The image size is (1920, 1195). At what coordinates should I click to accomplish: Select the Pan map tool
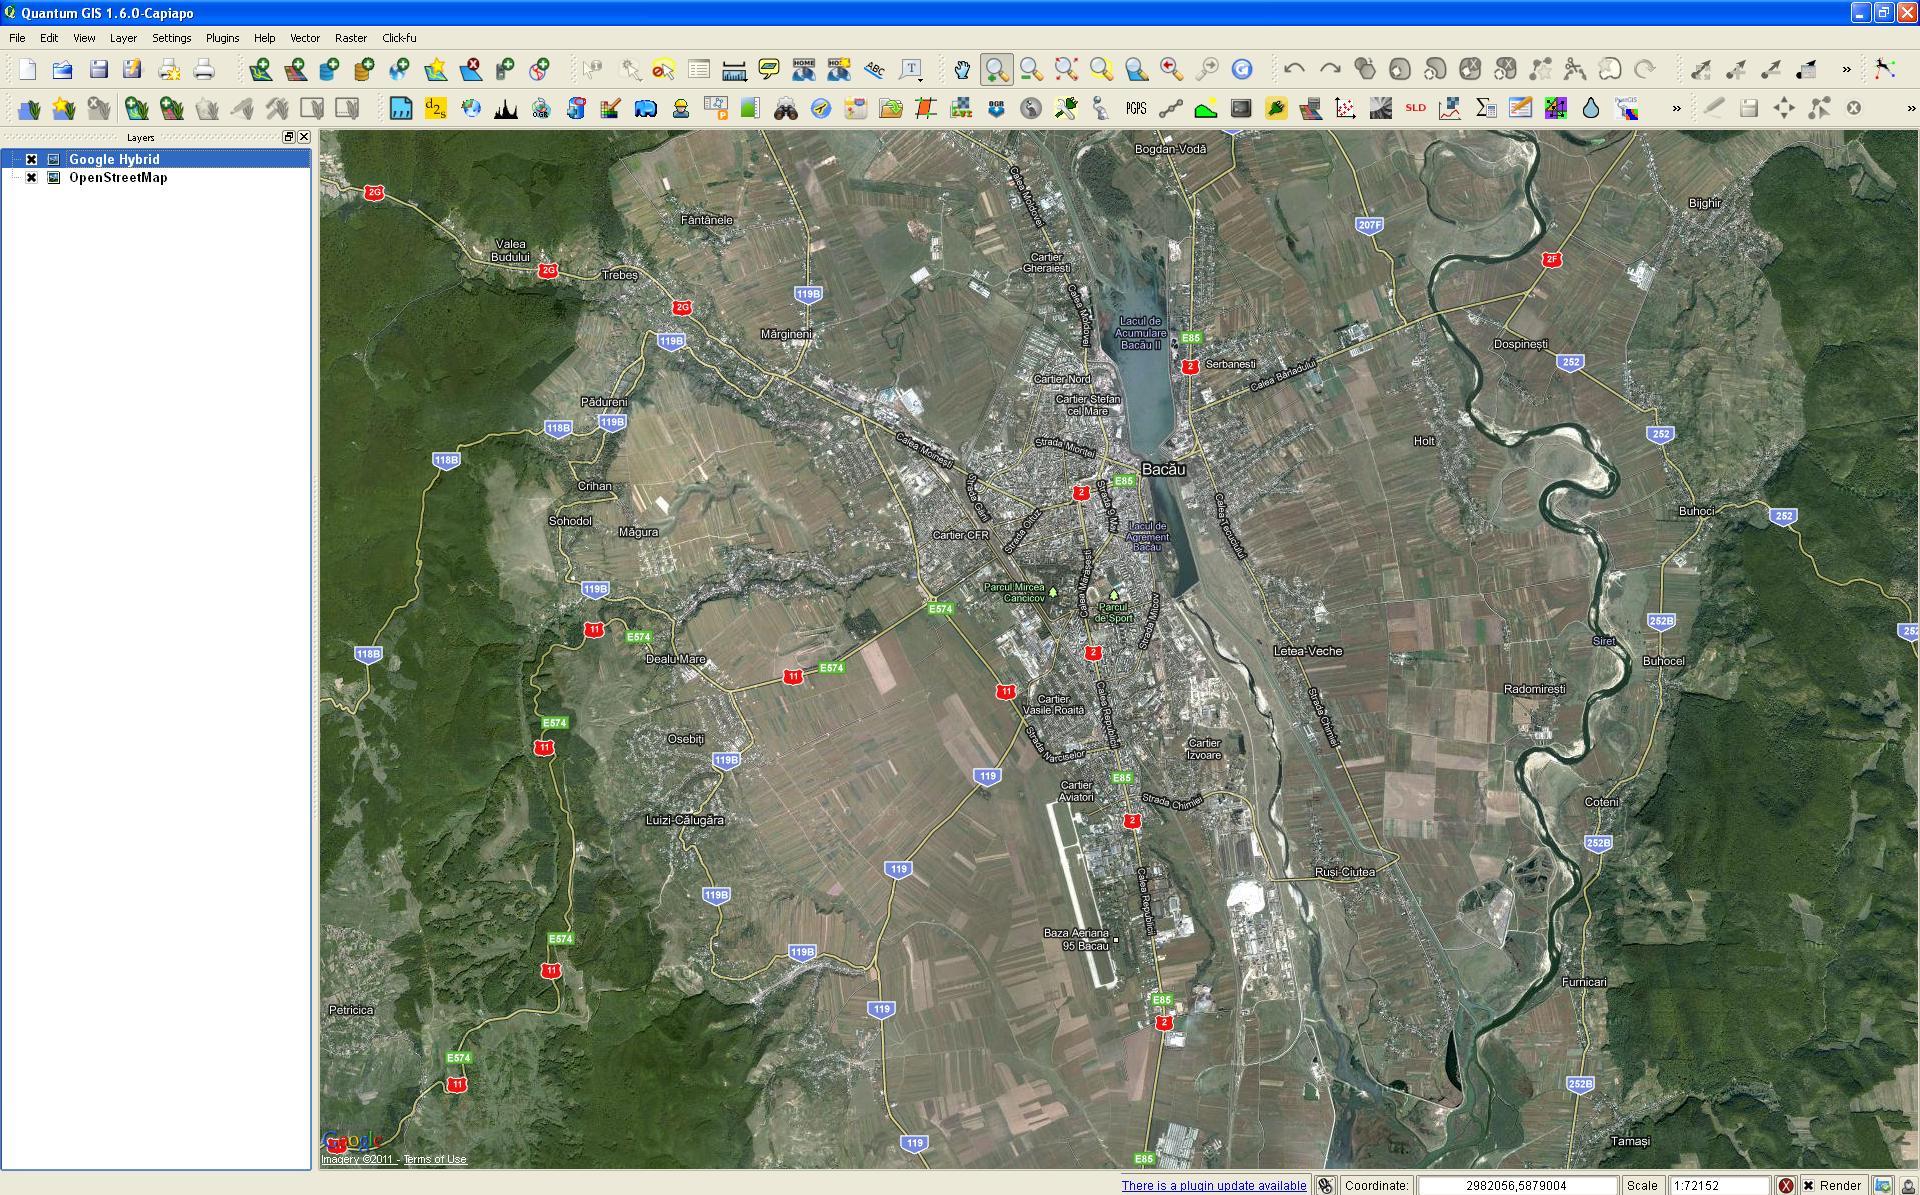tap(961, 69)
